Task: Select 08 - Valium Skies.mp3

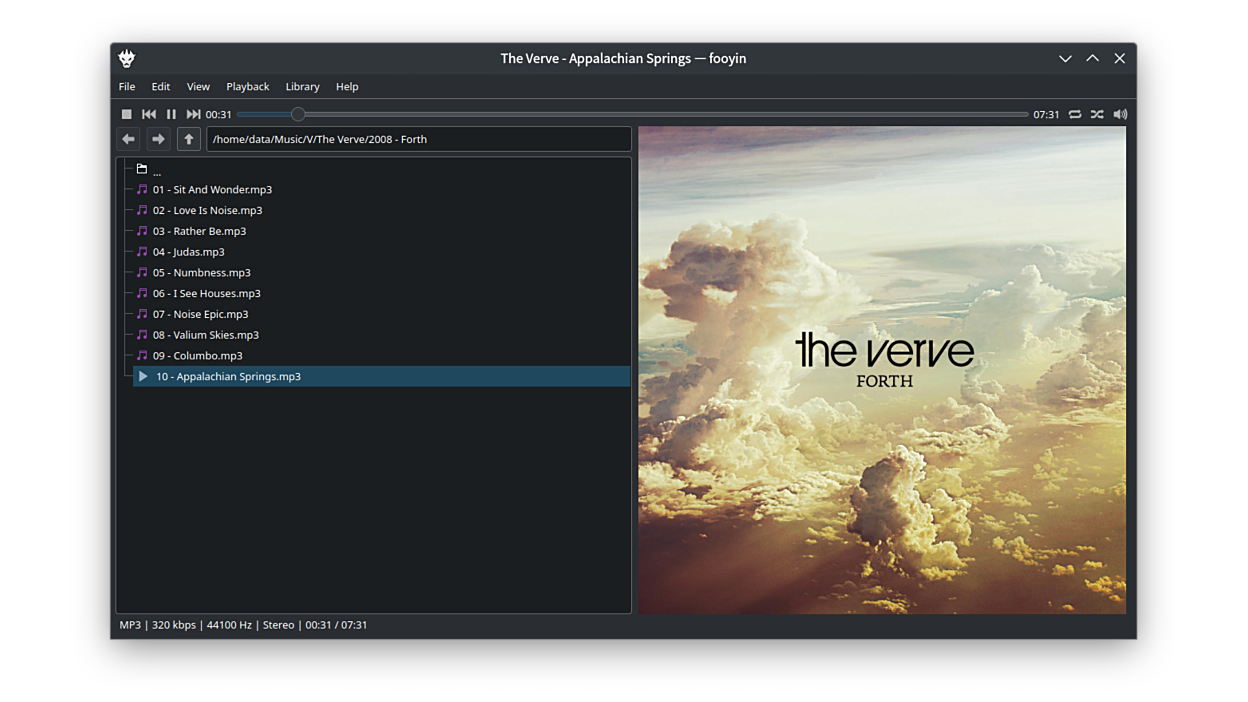Action: 205,335
